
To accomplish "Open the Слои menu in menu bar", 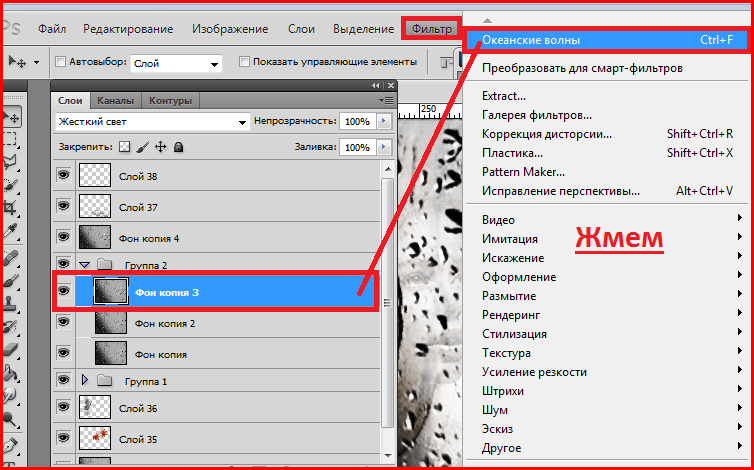I will pyautogui.click(x=302, y=29).
